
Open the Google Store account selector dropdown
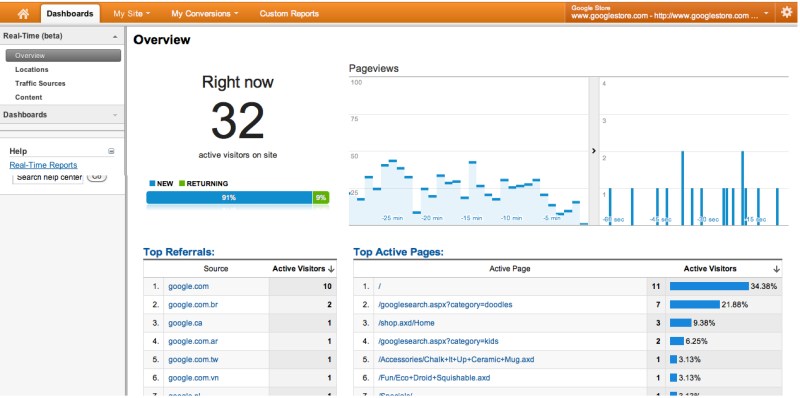(669, 13)
